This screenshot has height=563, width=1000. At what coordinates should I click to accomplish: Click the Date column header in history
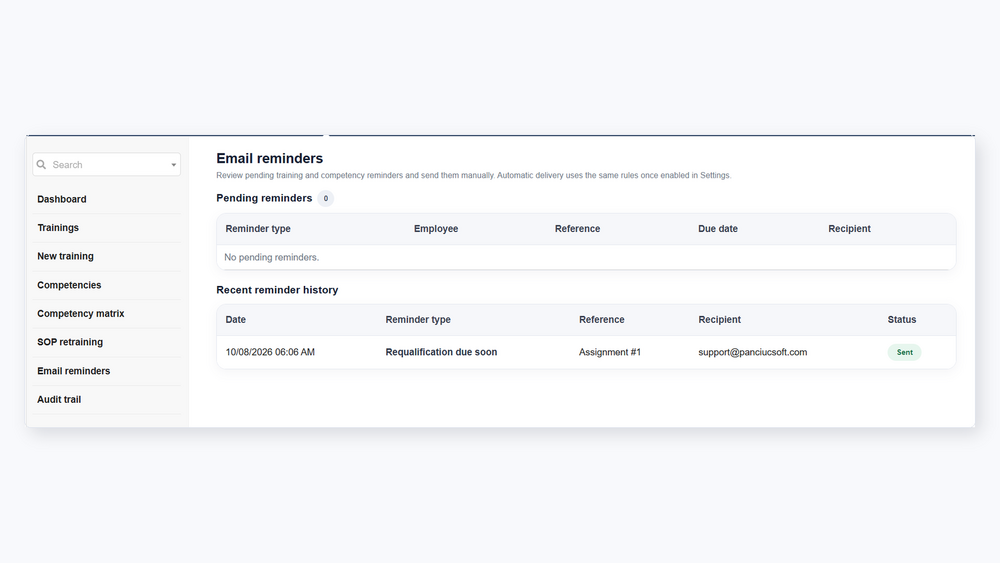235,319
